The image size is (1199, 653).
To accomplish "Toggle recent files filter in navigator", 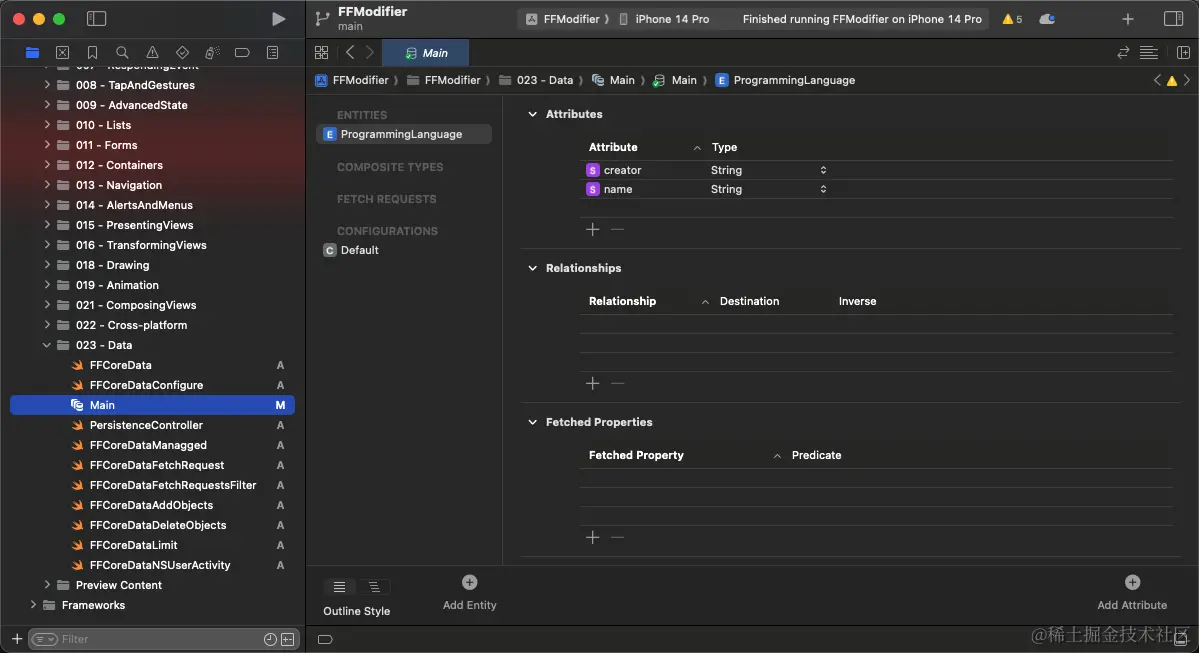I will pyautogui.click(x=270, y=639).
